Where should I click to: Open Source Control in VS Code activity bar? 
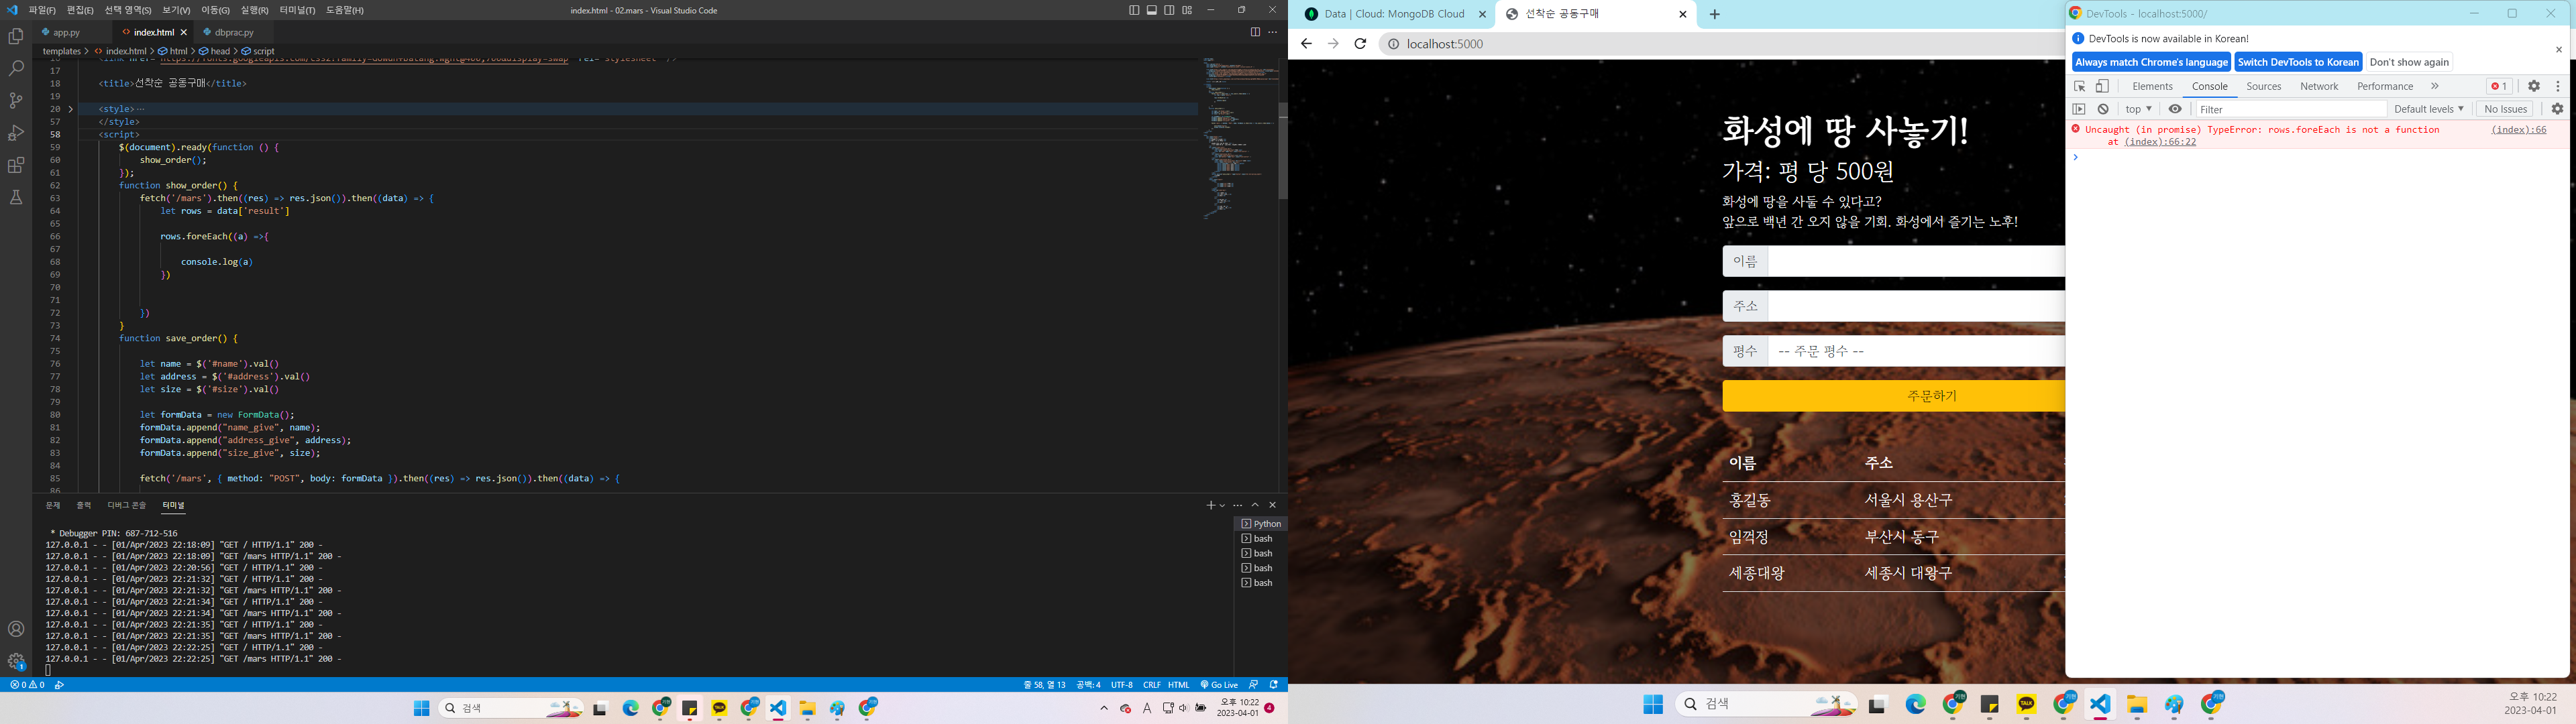[x=16, y=100]
